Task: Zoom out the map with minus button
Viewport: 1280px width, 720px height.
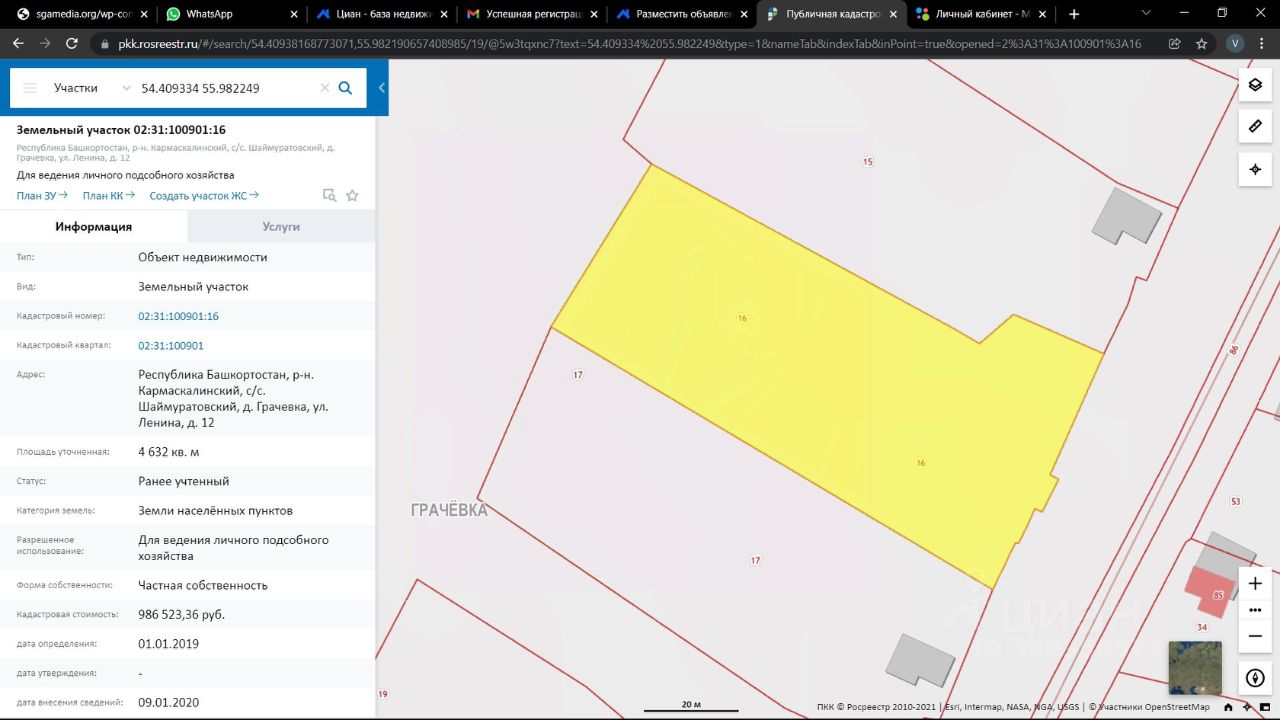Action: coord(1255,636)
